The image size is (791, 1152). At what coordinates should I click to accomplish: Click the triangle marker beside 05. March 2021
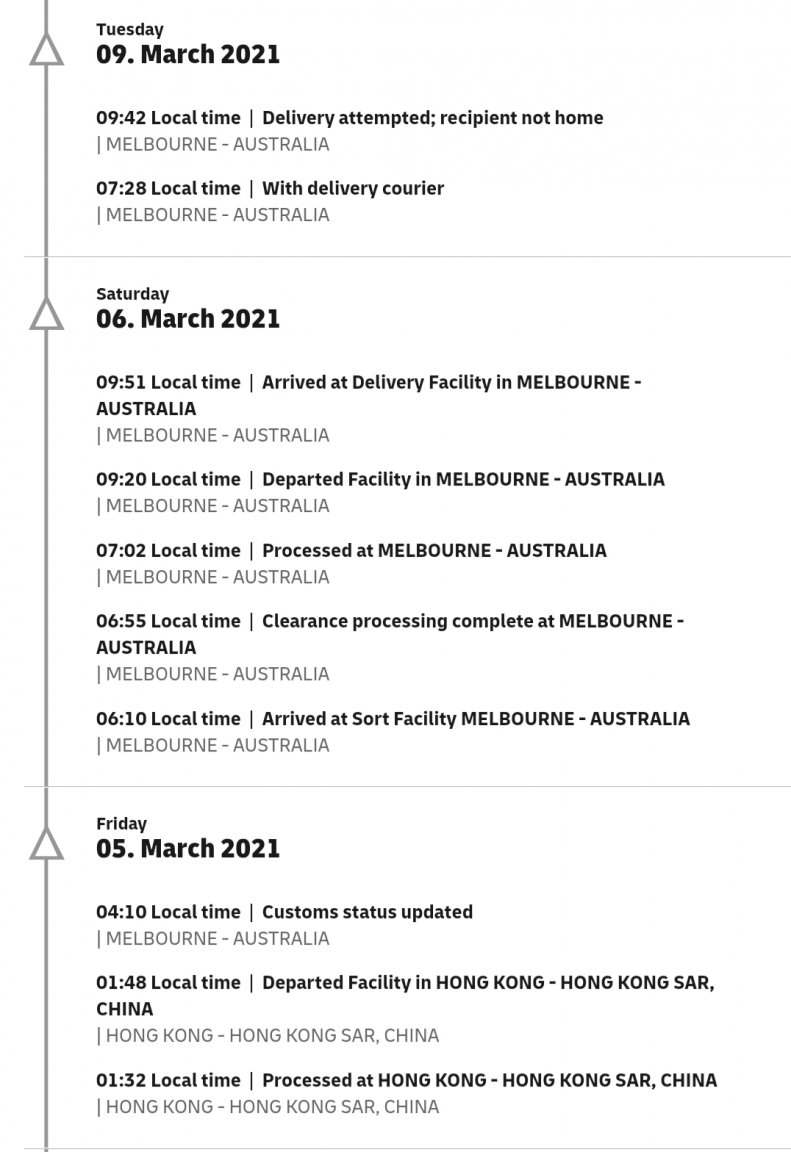[x=46, y=844]
